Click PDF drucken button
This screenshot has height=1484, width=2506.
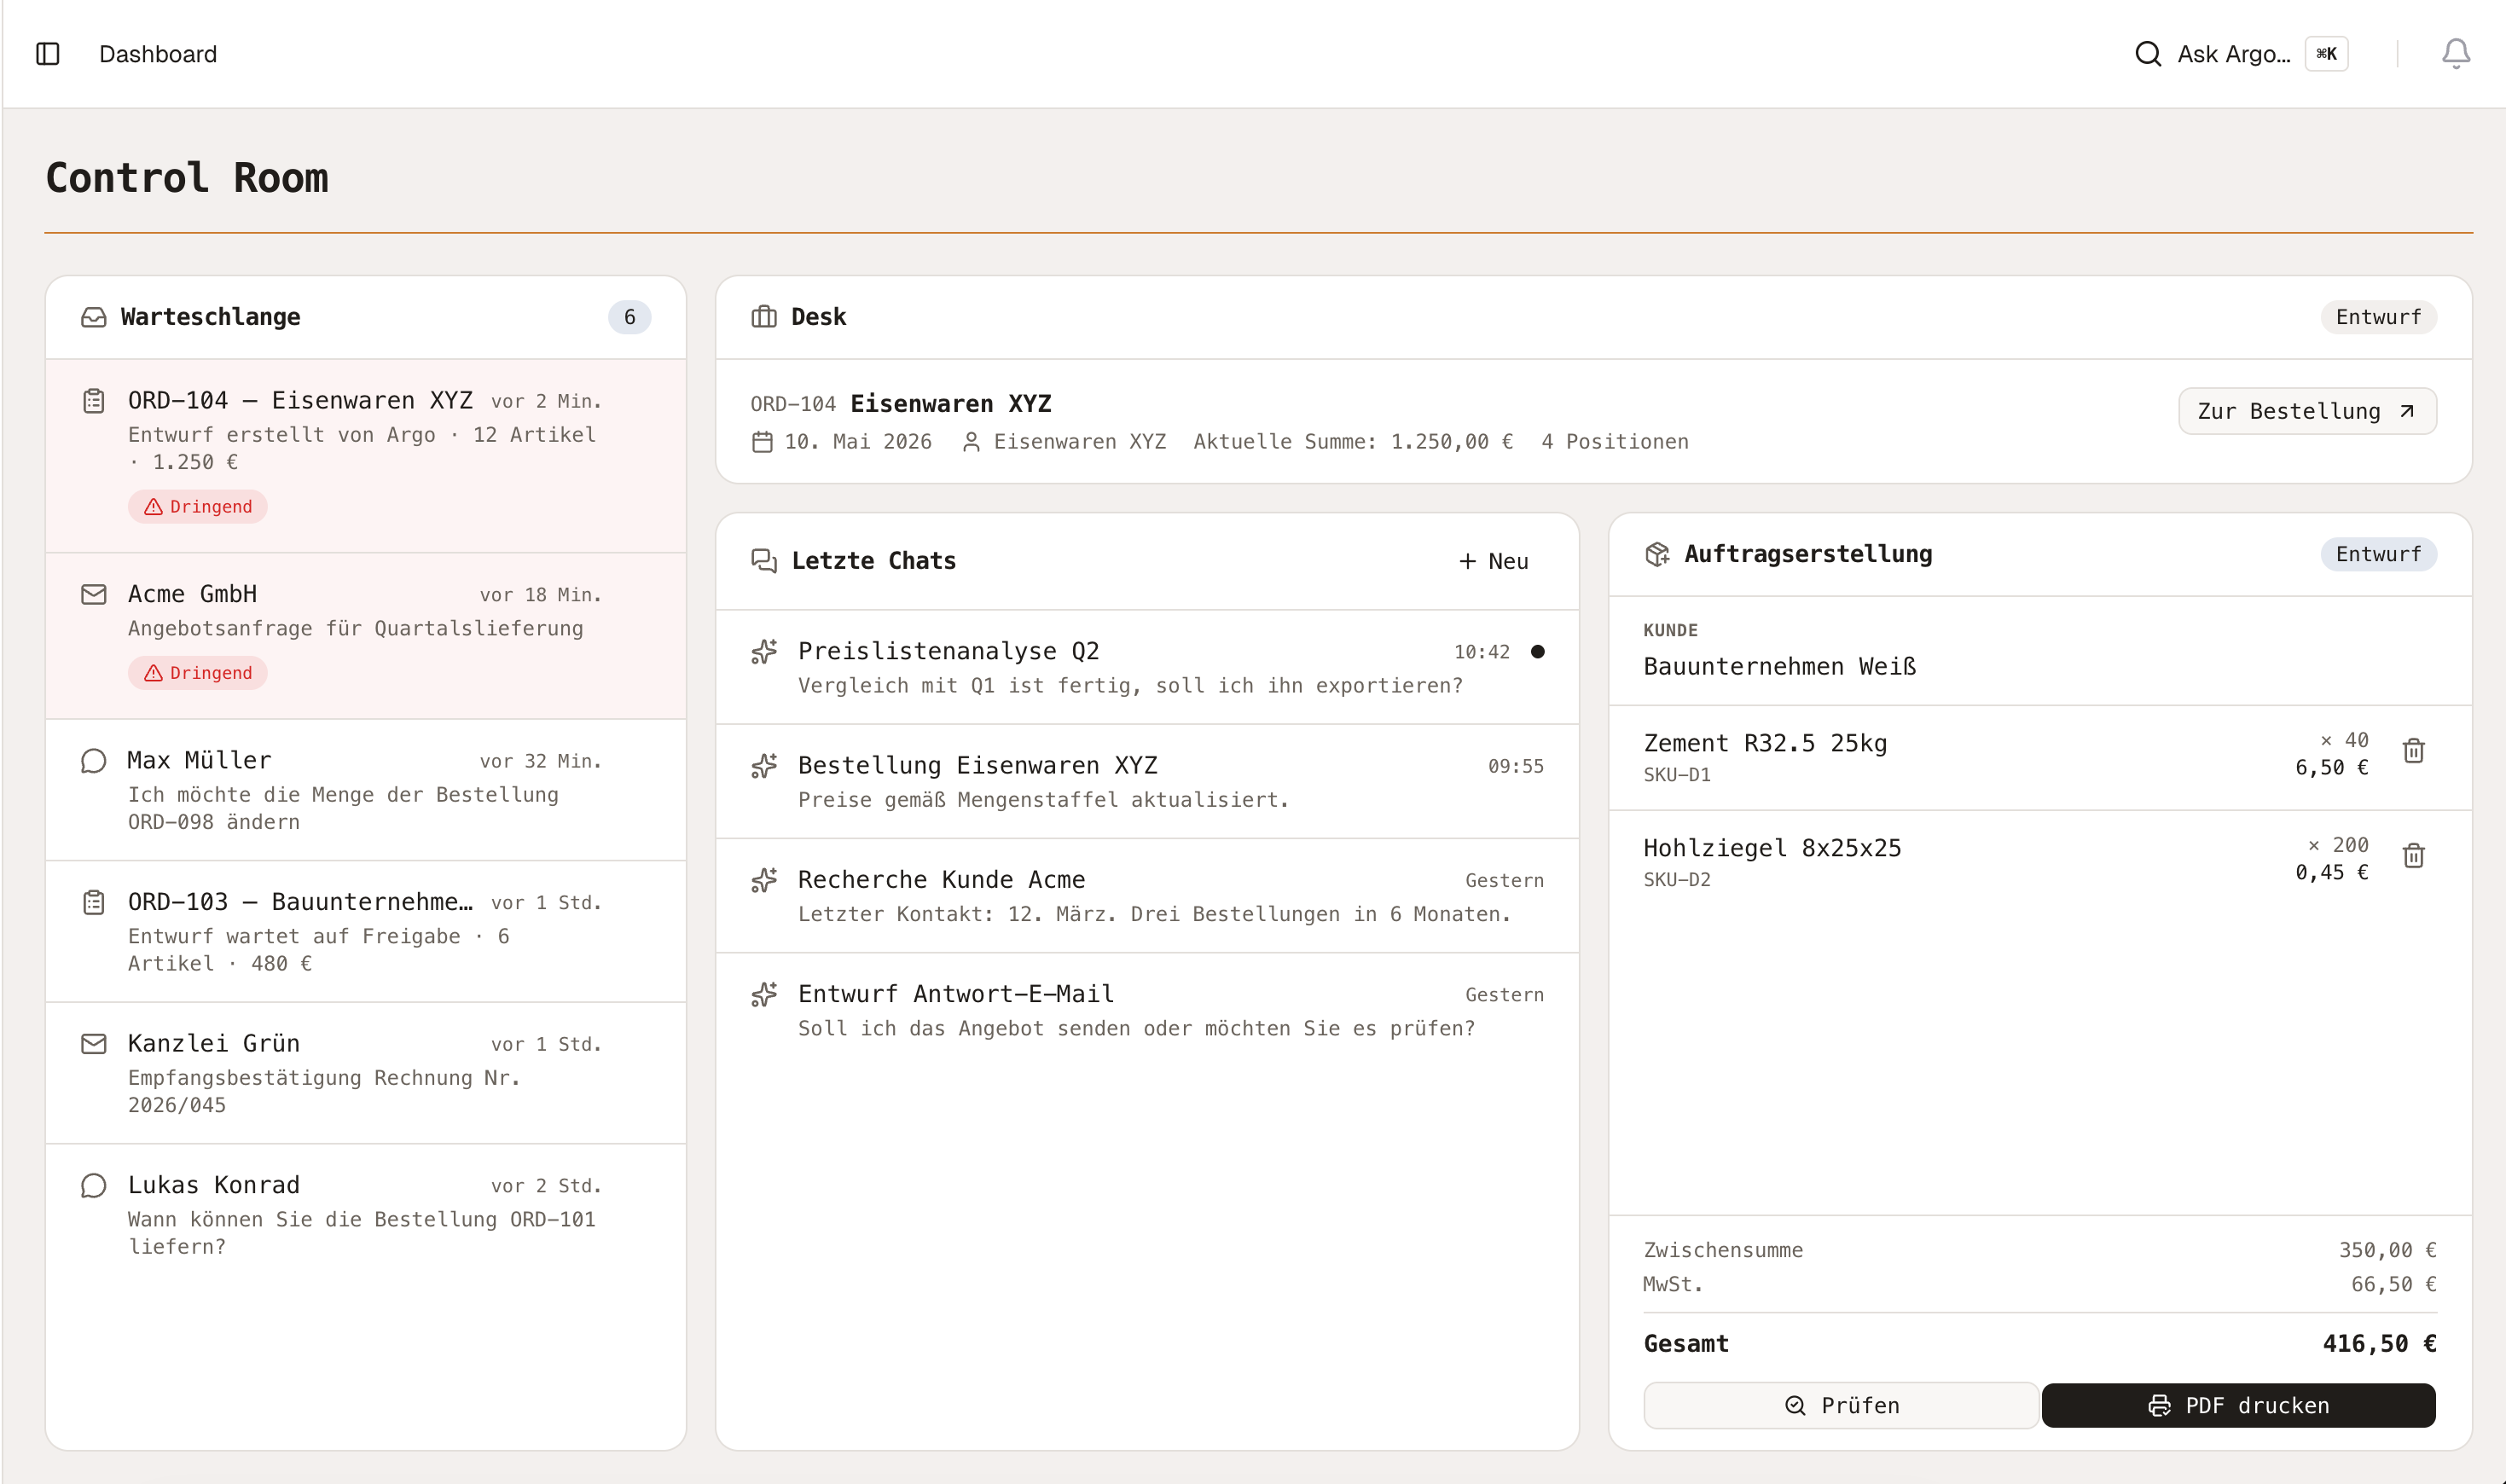point(2238,1405)
